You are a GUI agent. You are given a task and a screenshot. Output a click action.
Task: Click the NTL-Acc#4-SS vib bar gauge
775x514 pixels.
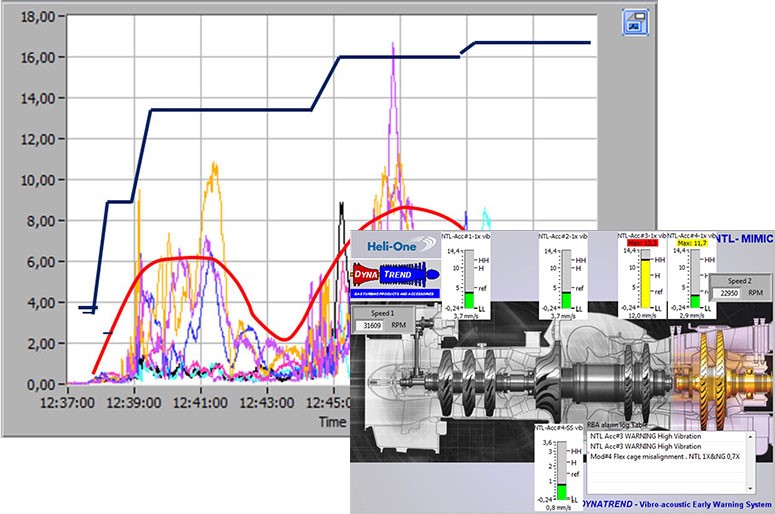pos(562,471)
